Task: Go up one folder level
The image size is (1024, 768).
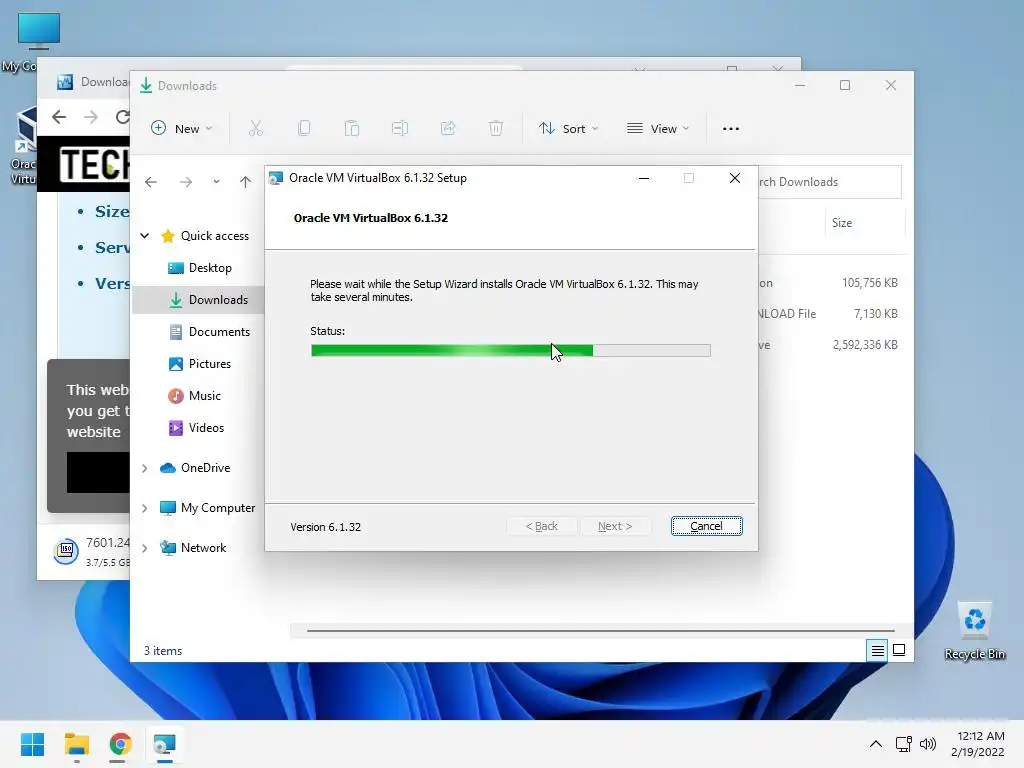Action: pyautogui.click(x=245, y=182)
